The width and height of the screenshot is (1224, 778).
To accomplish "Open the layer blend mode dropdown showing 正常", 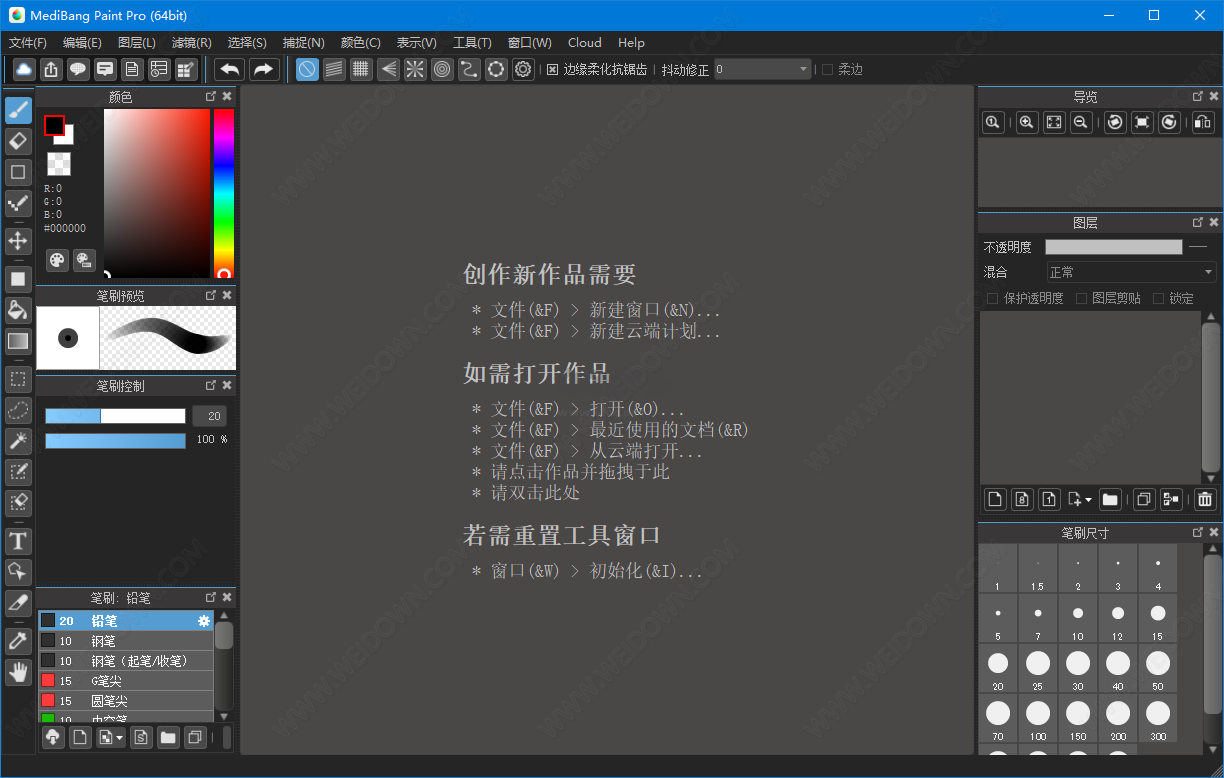I will coord(1130,271).
